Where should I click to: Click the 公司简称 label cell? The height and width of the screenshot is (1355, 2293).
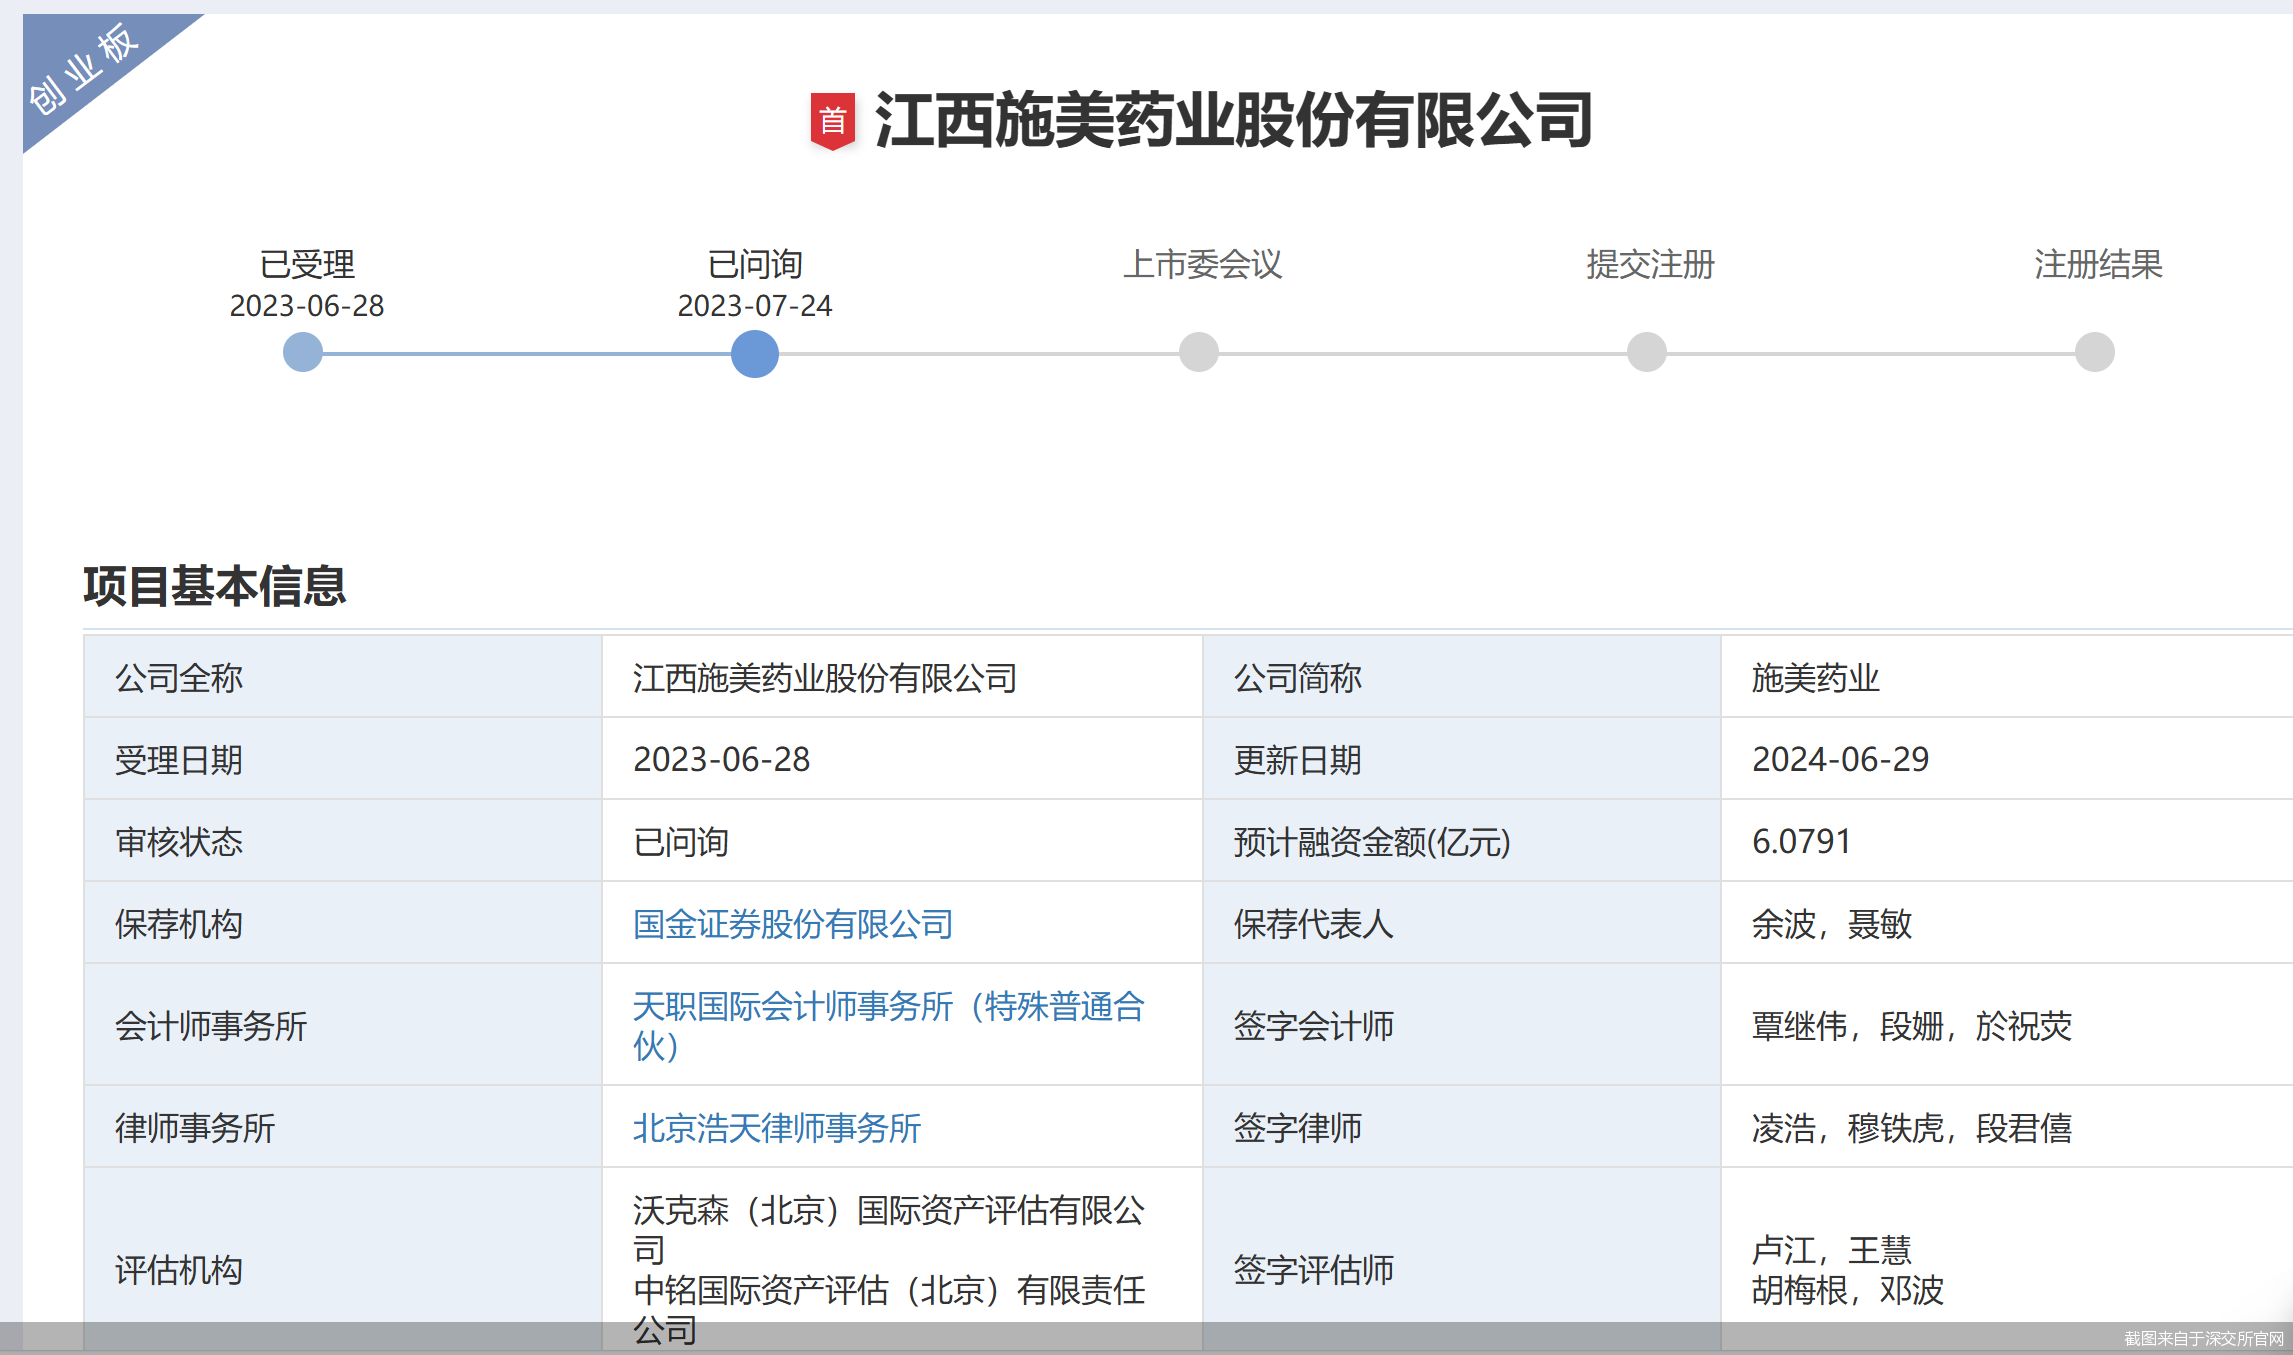pos(1461,677)
